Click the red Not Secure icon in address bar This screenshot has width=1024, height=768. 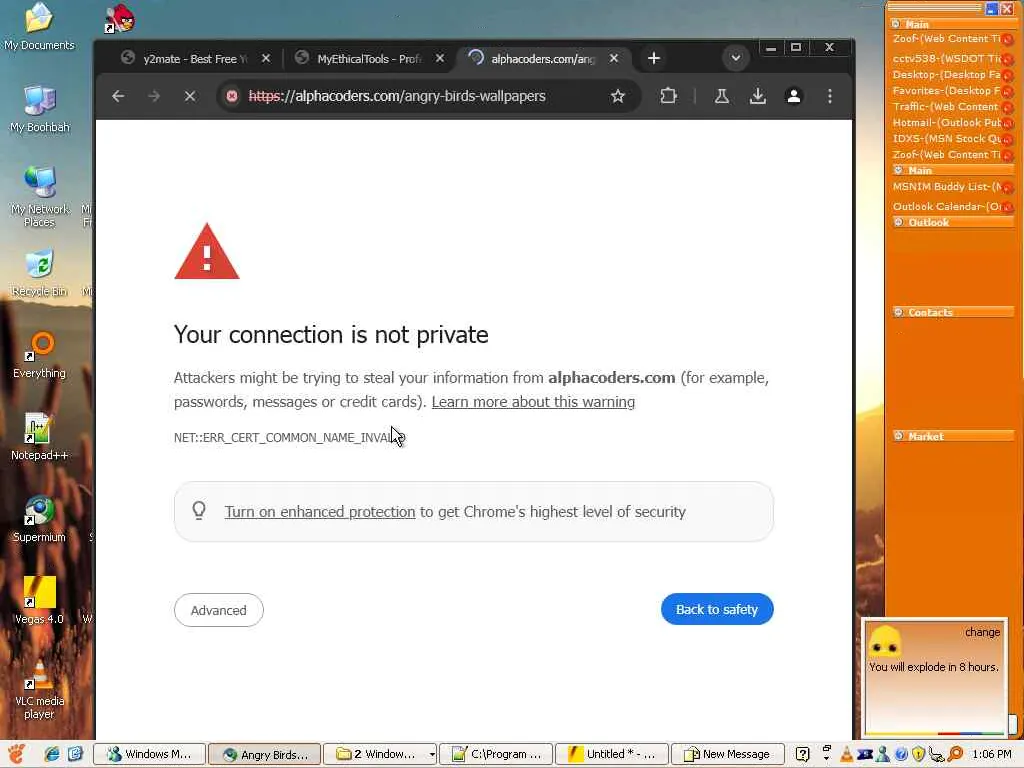[x=232, y=97]
